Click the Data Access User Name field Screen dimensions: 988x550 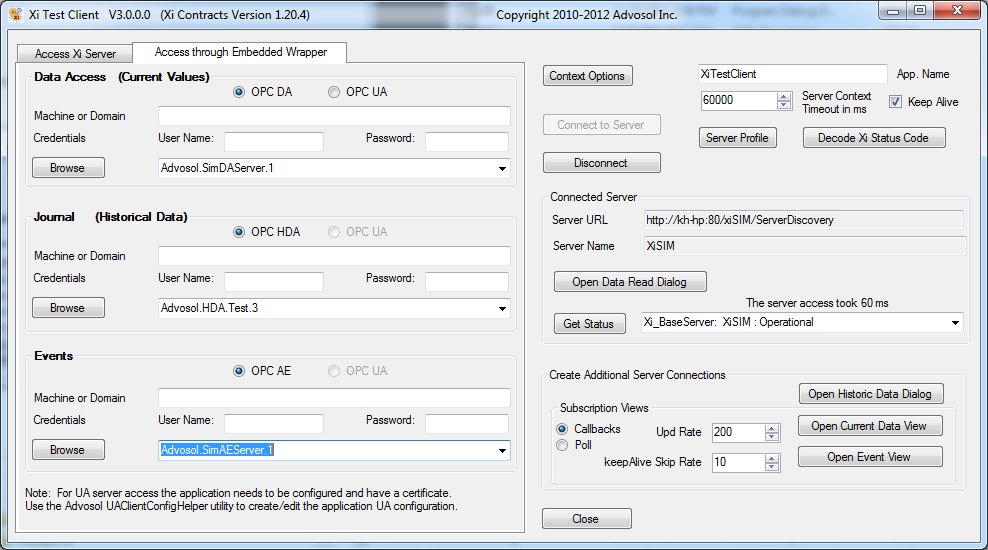tap(274, 142)
